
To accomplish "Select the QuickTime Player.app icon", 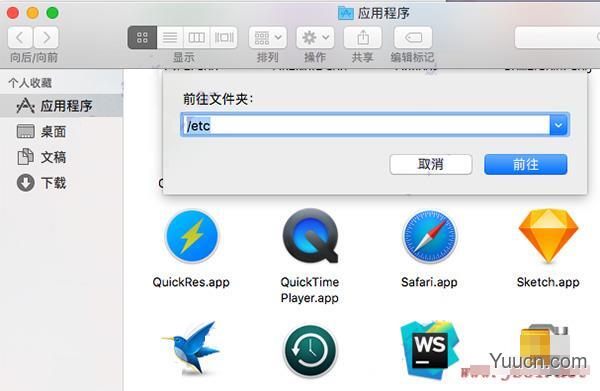I will 310,236.
